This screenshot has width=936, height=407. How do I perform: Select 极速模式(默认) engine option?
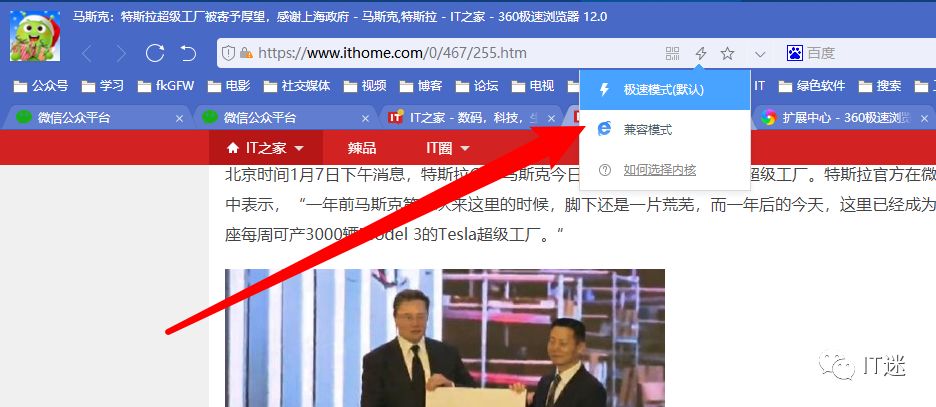(665, 90)
